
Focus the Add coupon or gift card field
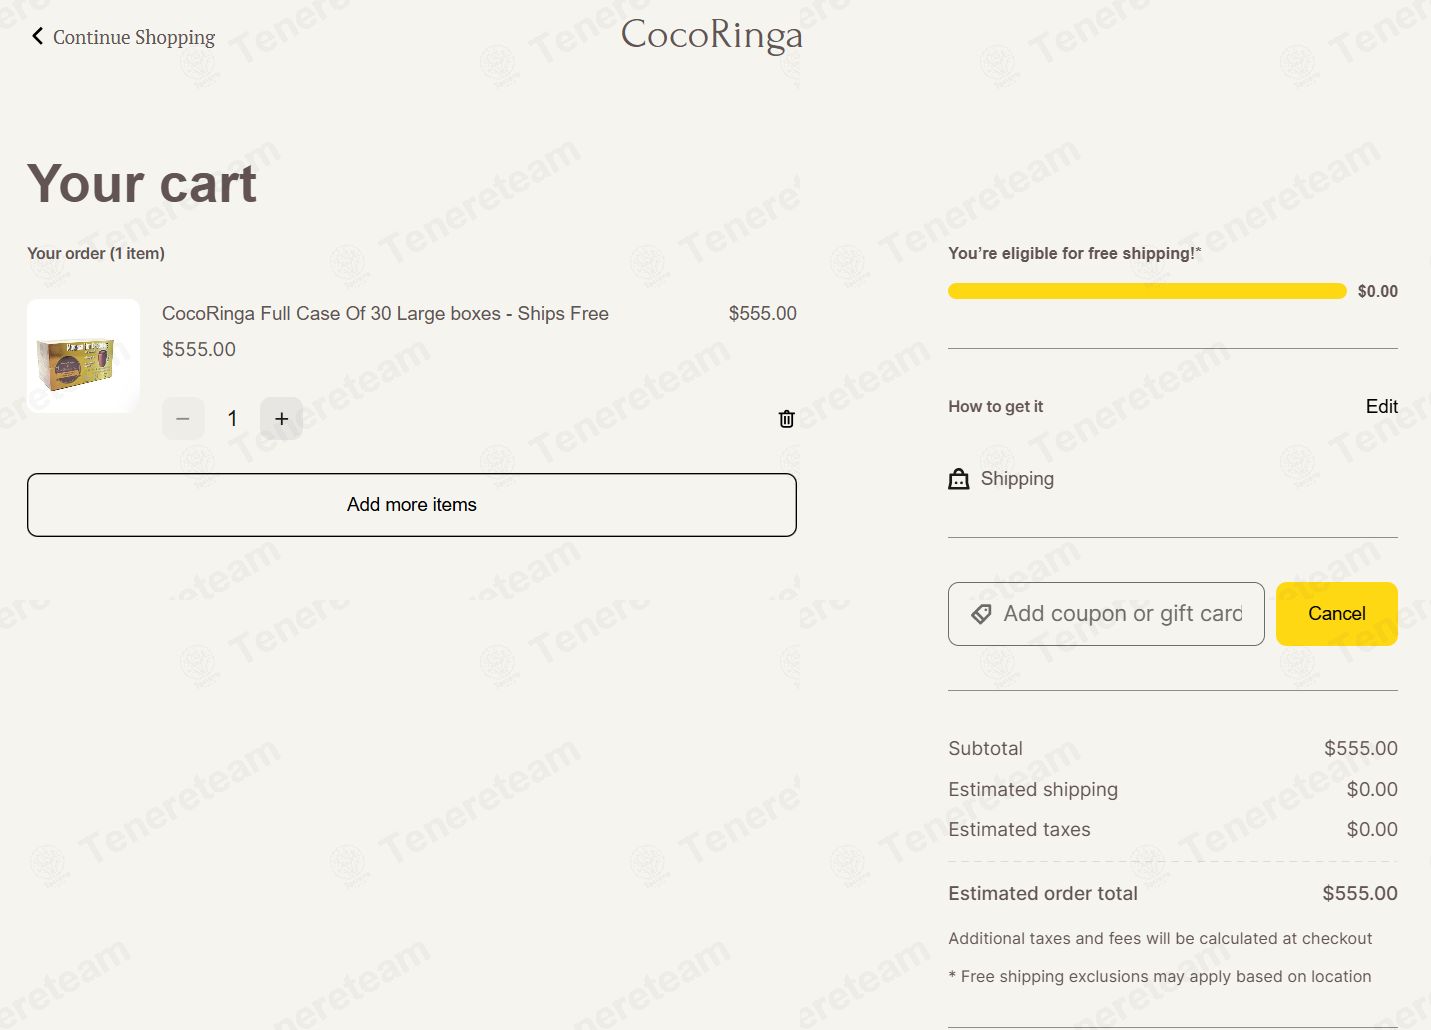pyautogui.click(x=1106, y=614)
